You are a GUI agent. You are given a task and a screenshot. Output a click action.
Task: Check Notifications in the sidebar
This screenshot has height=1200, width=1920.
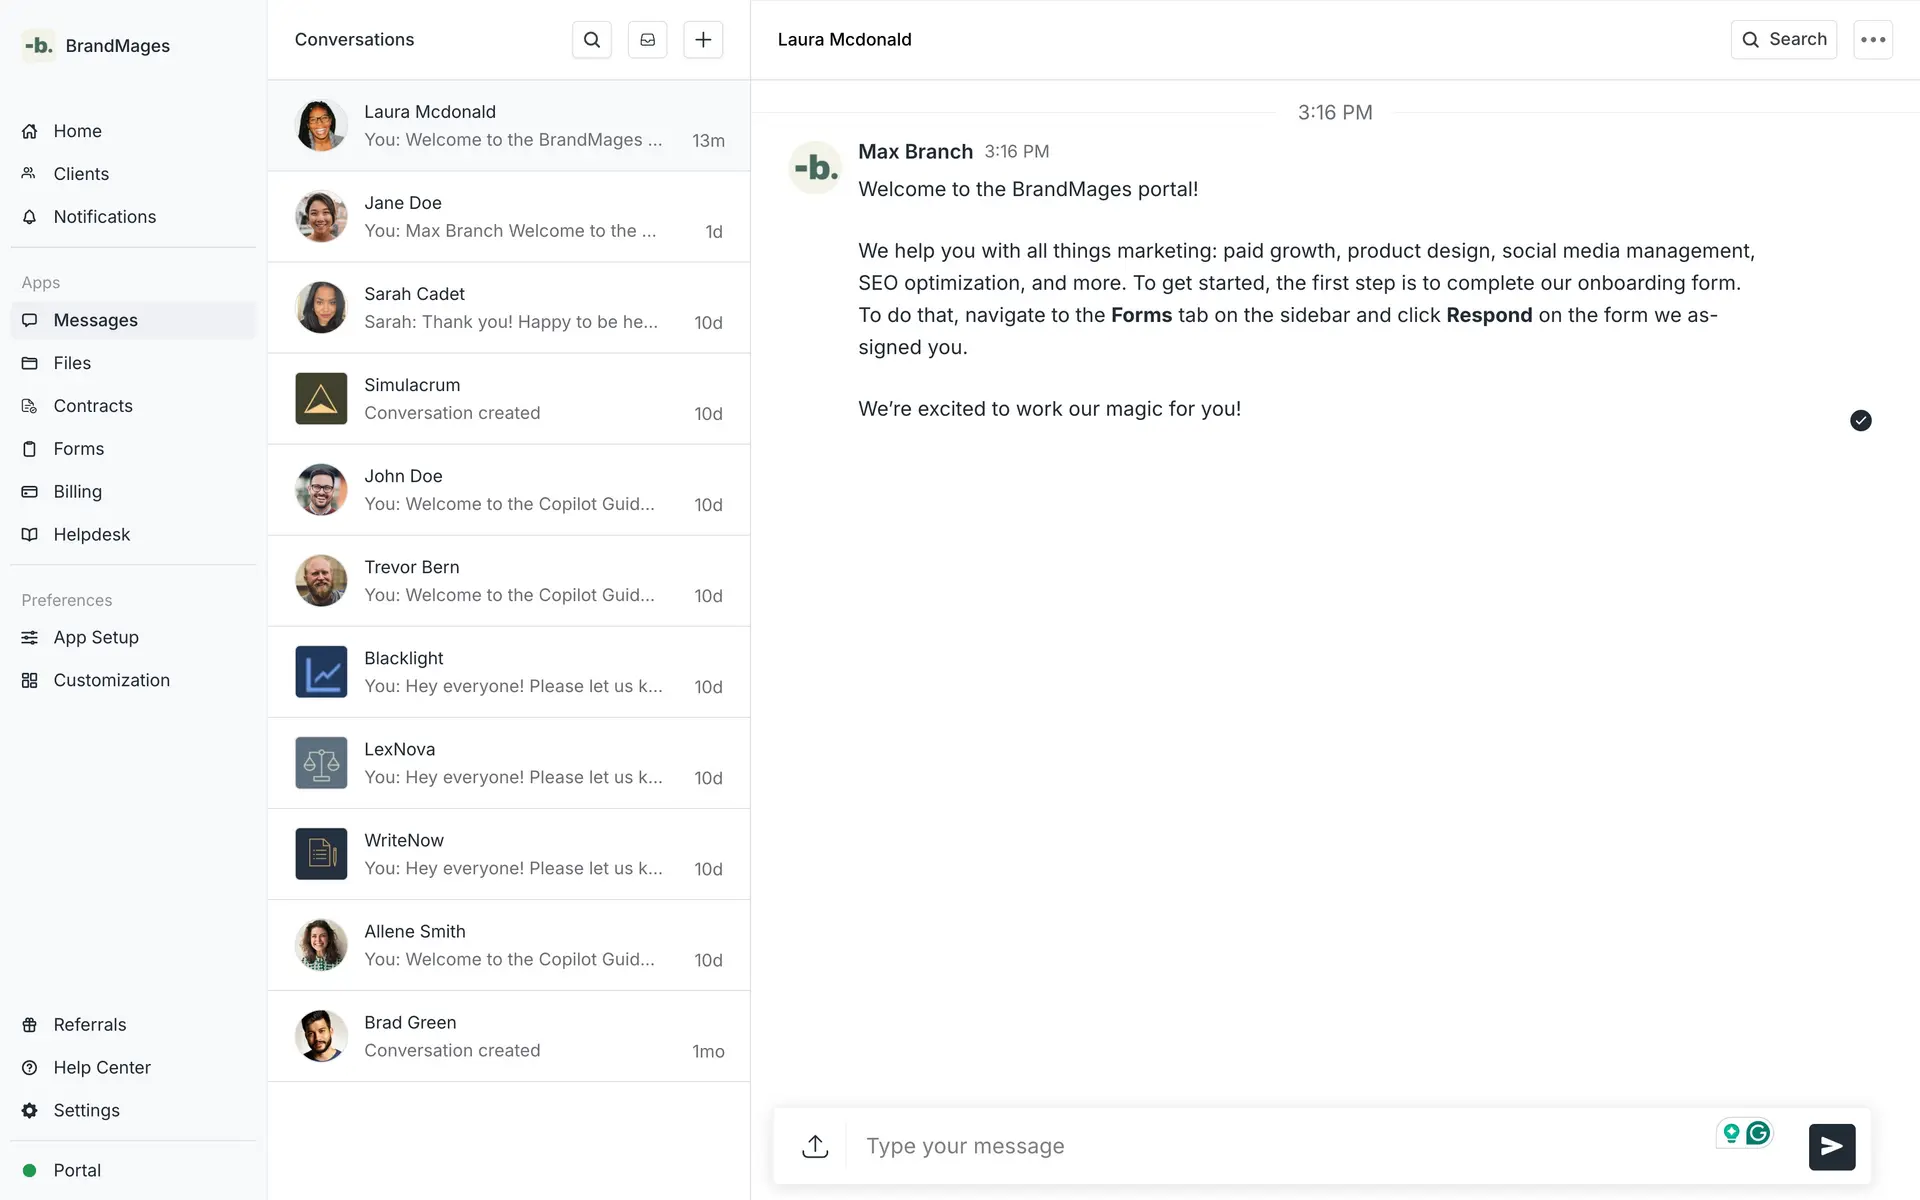pos(104,216)
